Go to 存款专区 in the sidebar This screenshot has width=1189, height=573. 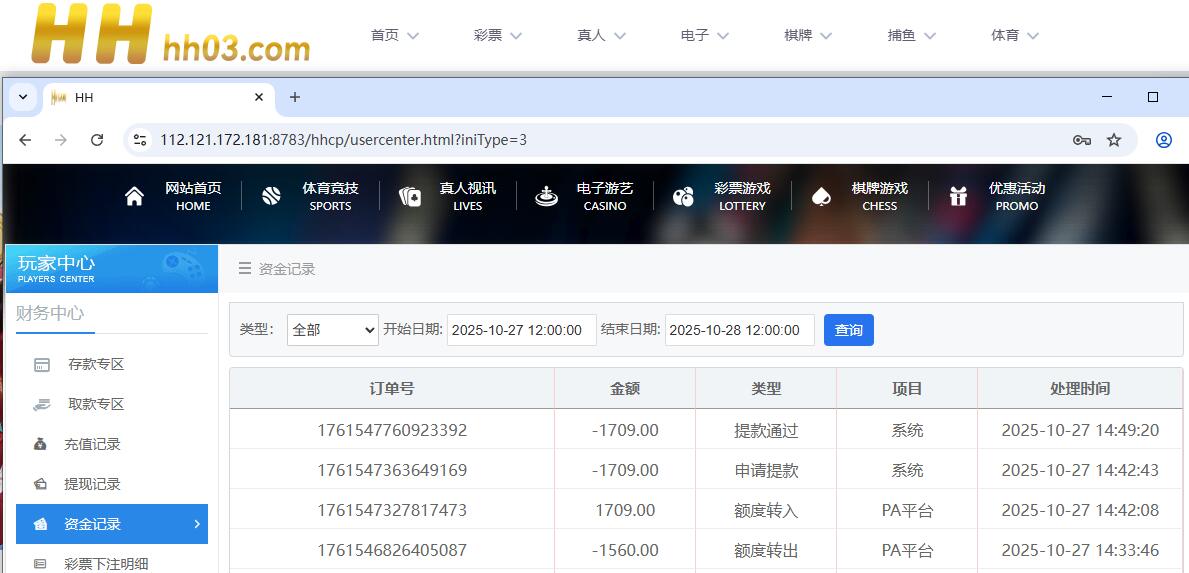[95, 364]
